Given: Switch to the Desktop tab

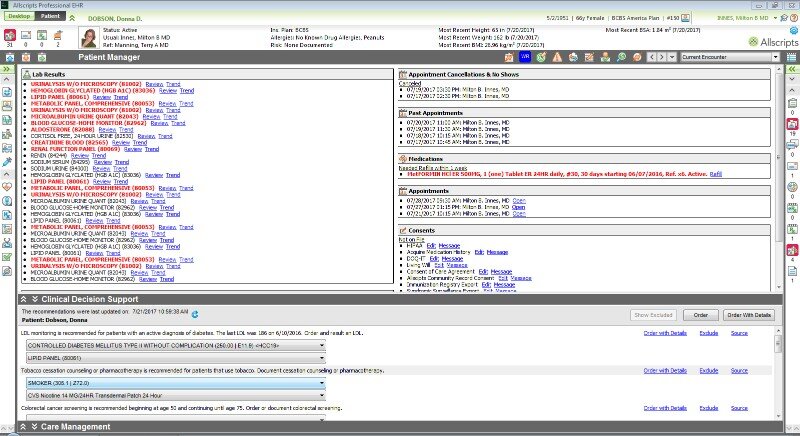Looking at the screenshot, I should [20, 18].
